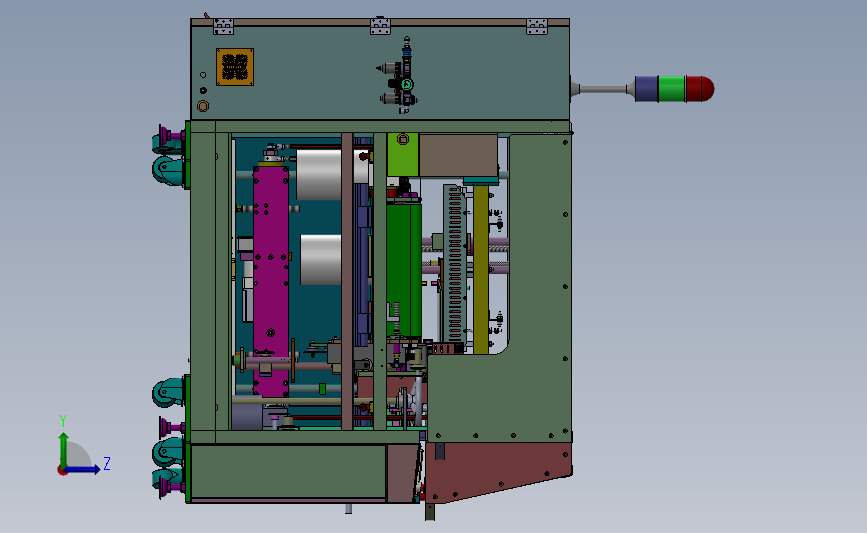Select the red segment of the signal tower light
The height and width of the screenshot is (533, 867).
point(700,89)
